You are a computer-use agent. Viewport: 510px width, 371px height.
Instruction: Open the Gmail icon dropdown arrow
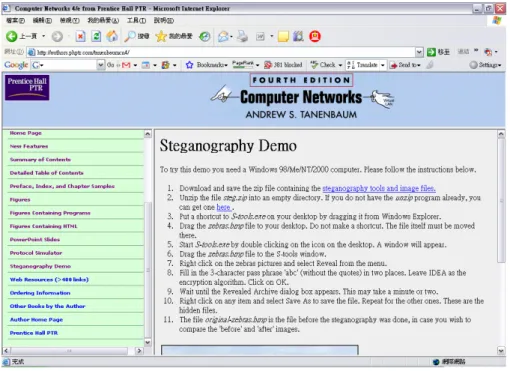click(x=135, y=65)
